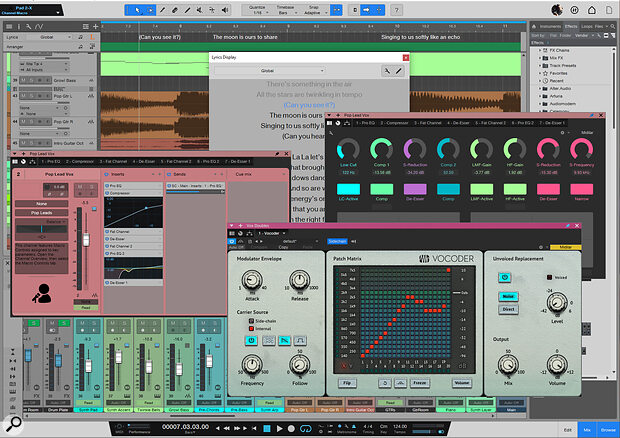
Task: Click the Pop Leads button in channel overview
Action: pyautogui.click(x=42, y=213)
